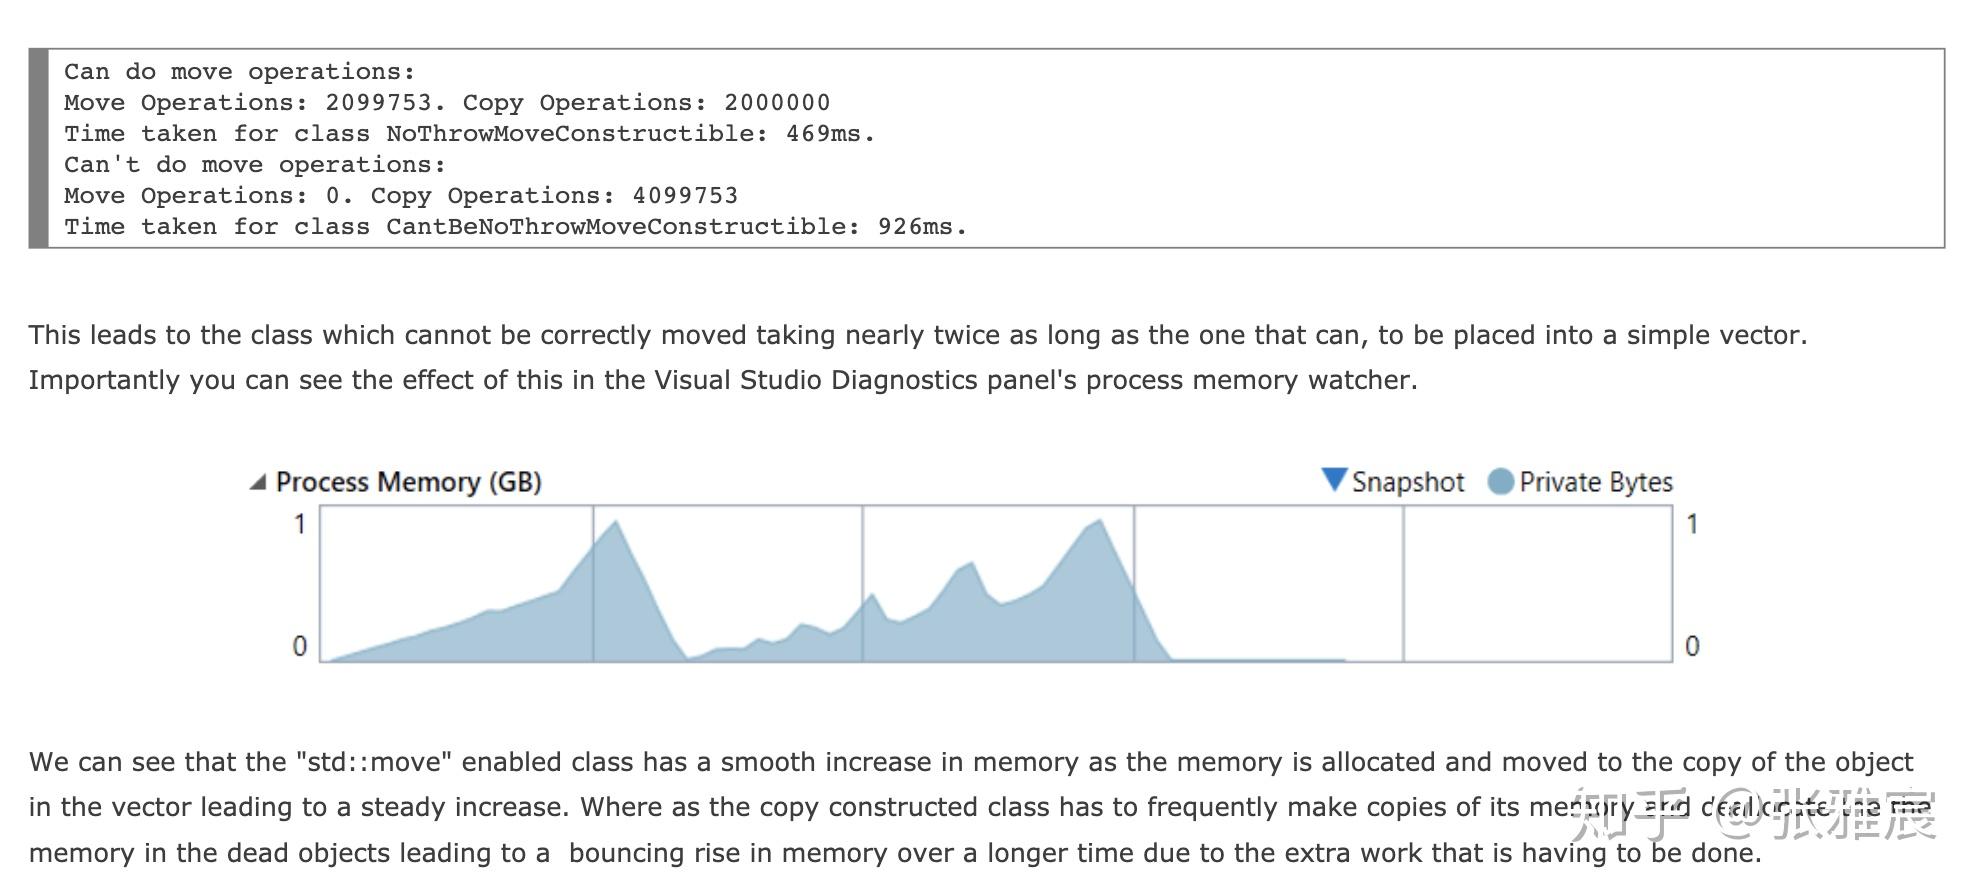Click the blue Snapshot triangle icon
Viewport: 1988px width, 895px height.
coord(1333,480)
